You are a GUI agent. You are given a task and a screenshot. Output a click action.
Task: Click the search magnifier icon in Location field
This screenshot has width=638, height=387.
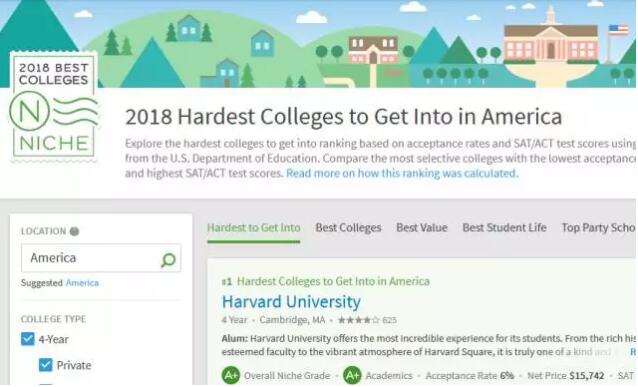(x=168, y=260)
